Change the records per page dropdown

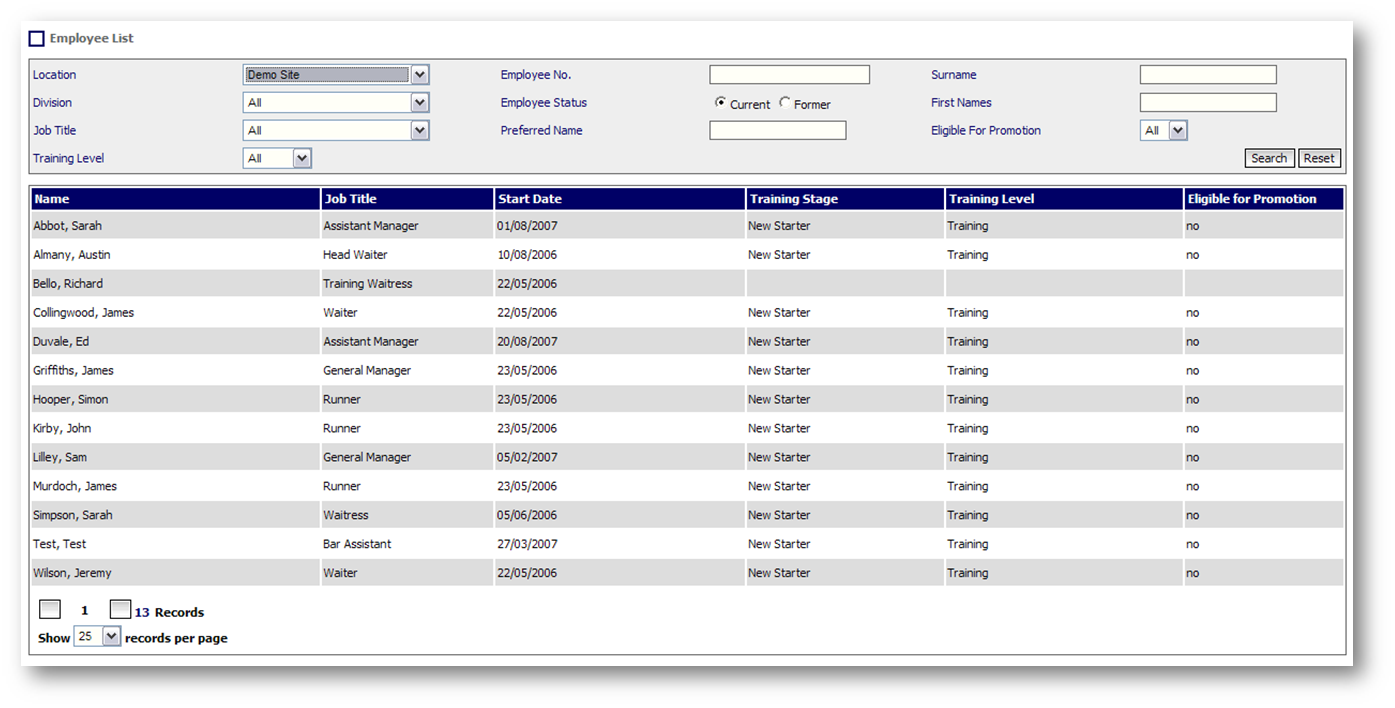click(111, 637)
